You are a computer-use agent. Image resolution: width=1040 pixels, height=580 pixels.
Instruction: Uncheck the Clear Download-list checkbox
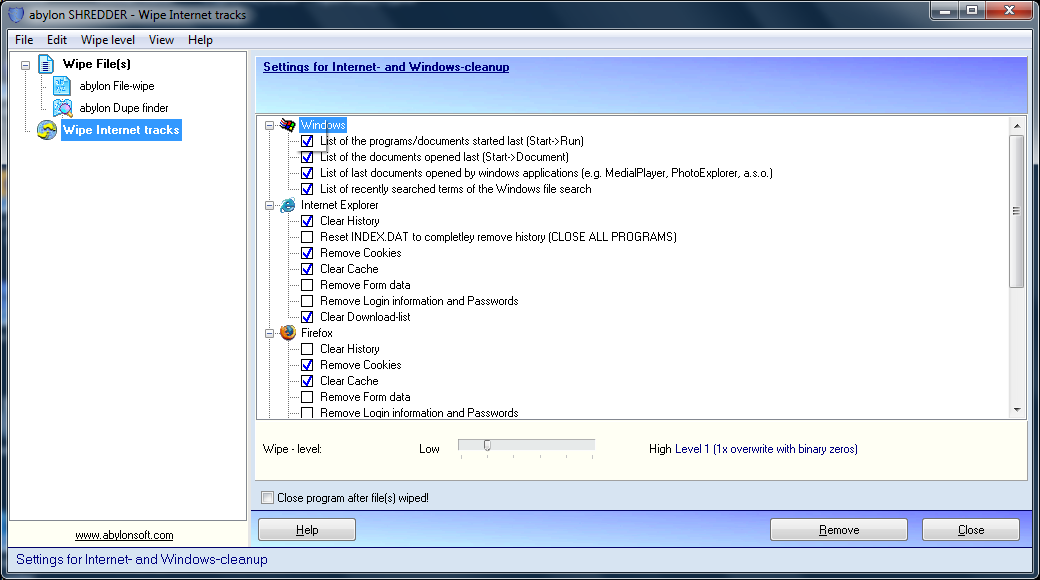tap(307, 317)
